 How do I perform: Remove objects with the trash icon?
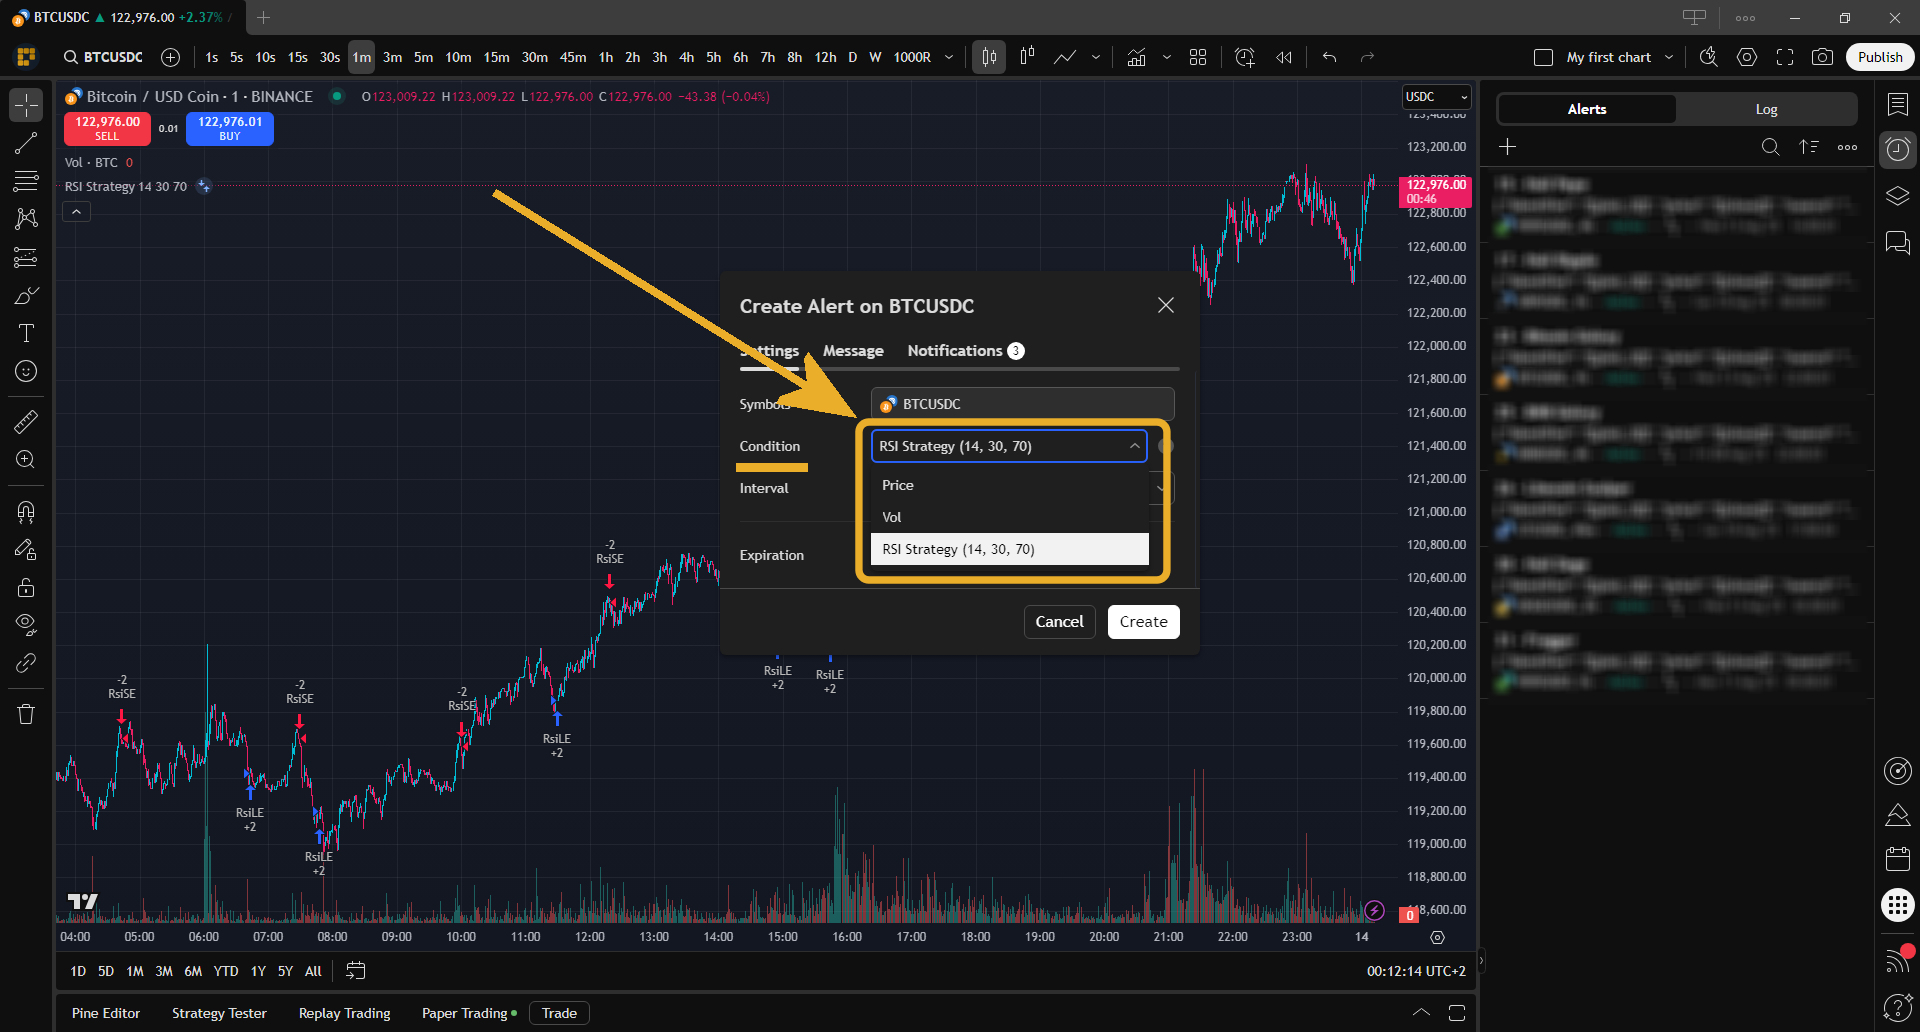[x=26, y=714]
